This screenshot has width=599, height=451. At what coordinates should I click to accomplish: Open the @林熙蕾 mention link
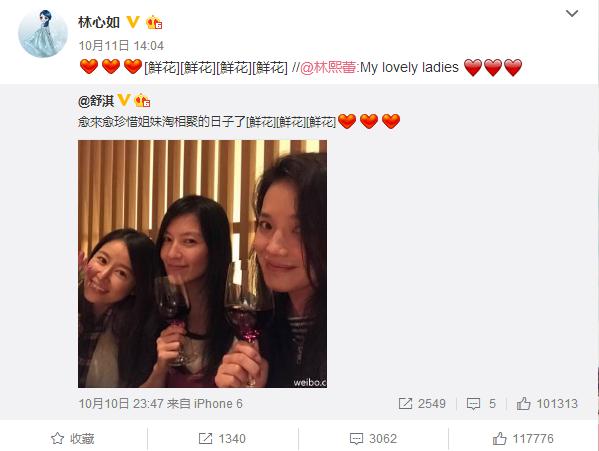328,68
